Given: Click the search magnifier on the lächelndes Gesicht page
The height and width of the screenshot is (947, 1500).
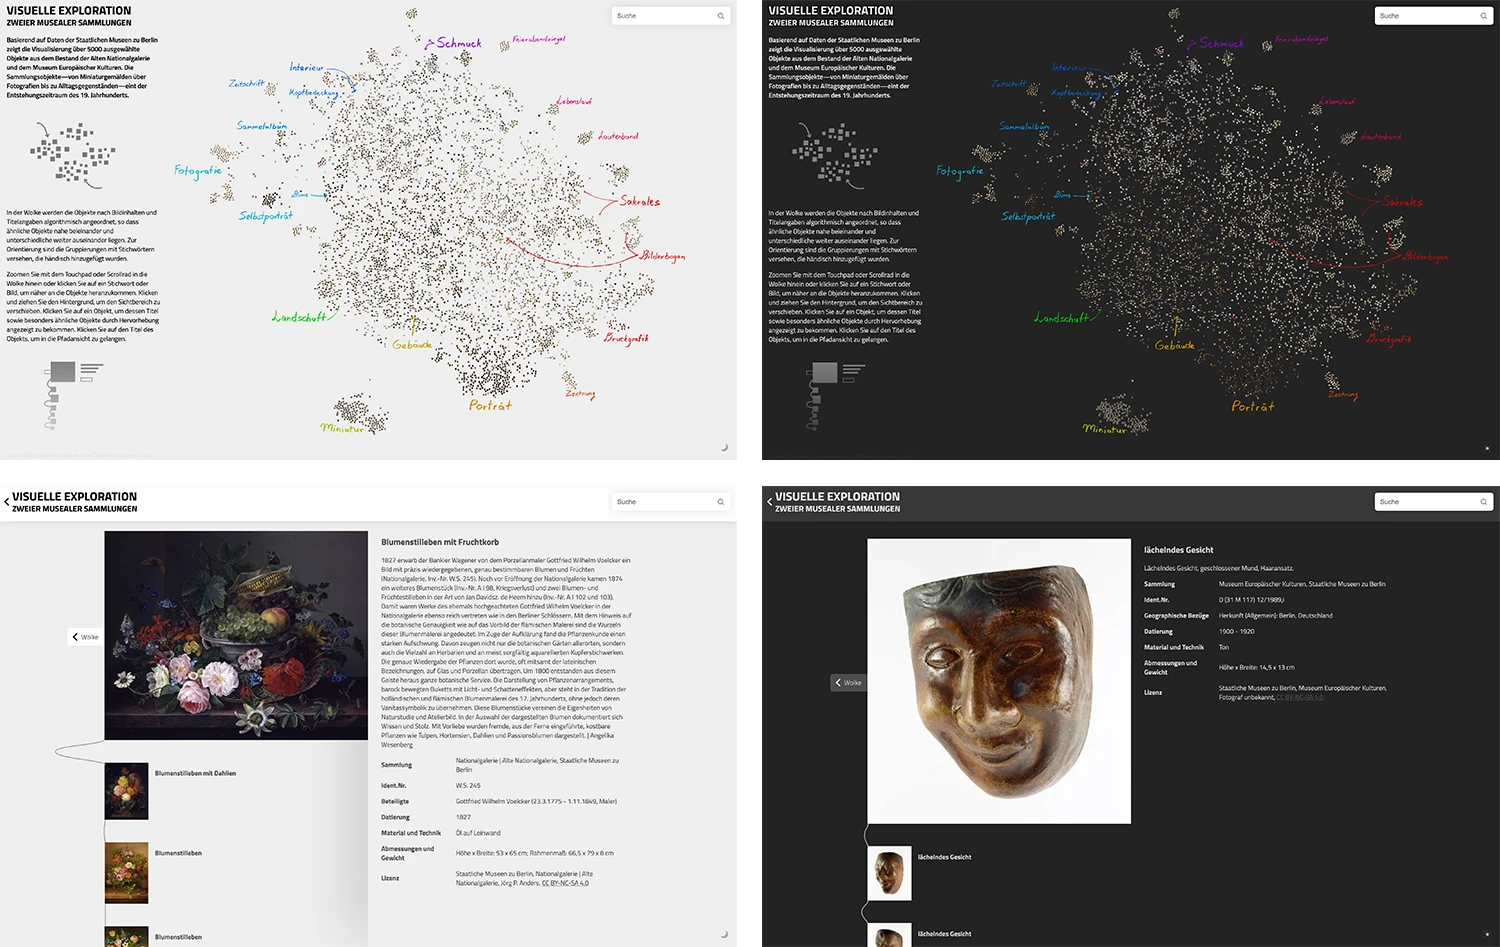Looking at the screenshot, I should 1483,502.
